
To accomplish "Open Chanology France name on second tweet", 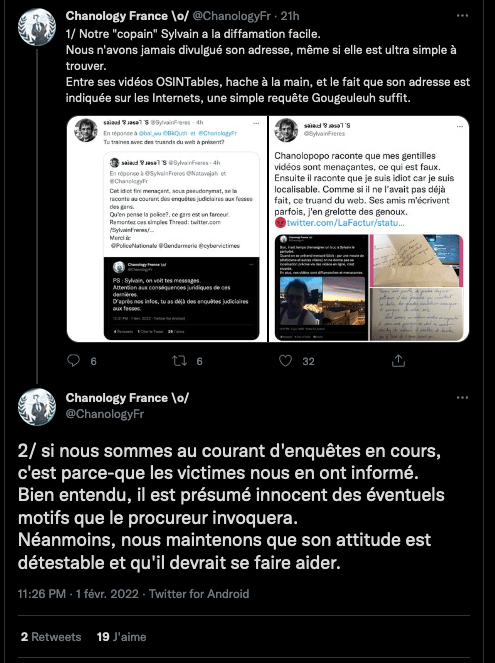I will coord(127,398).
